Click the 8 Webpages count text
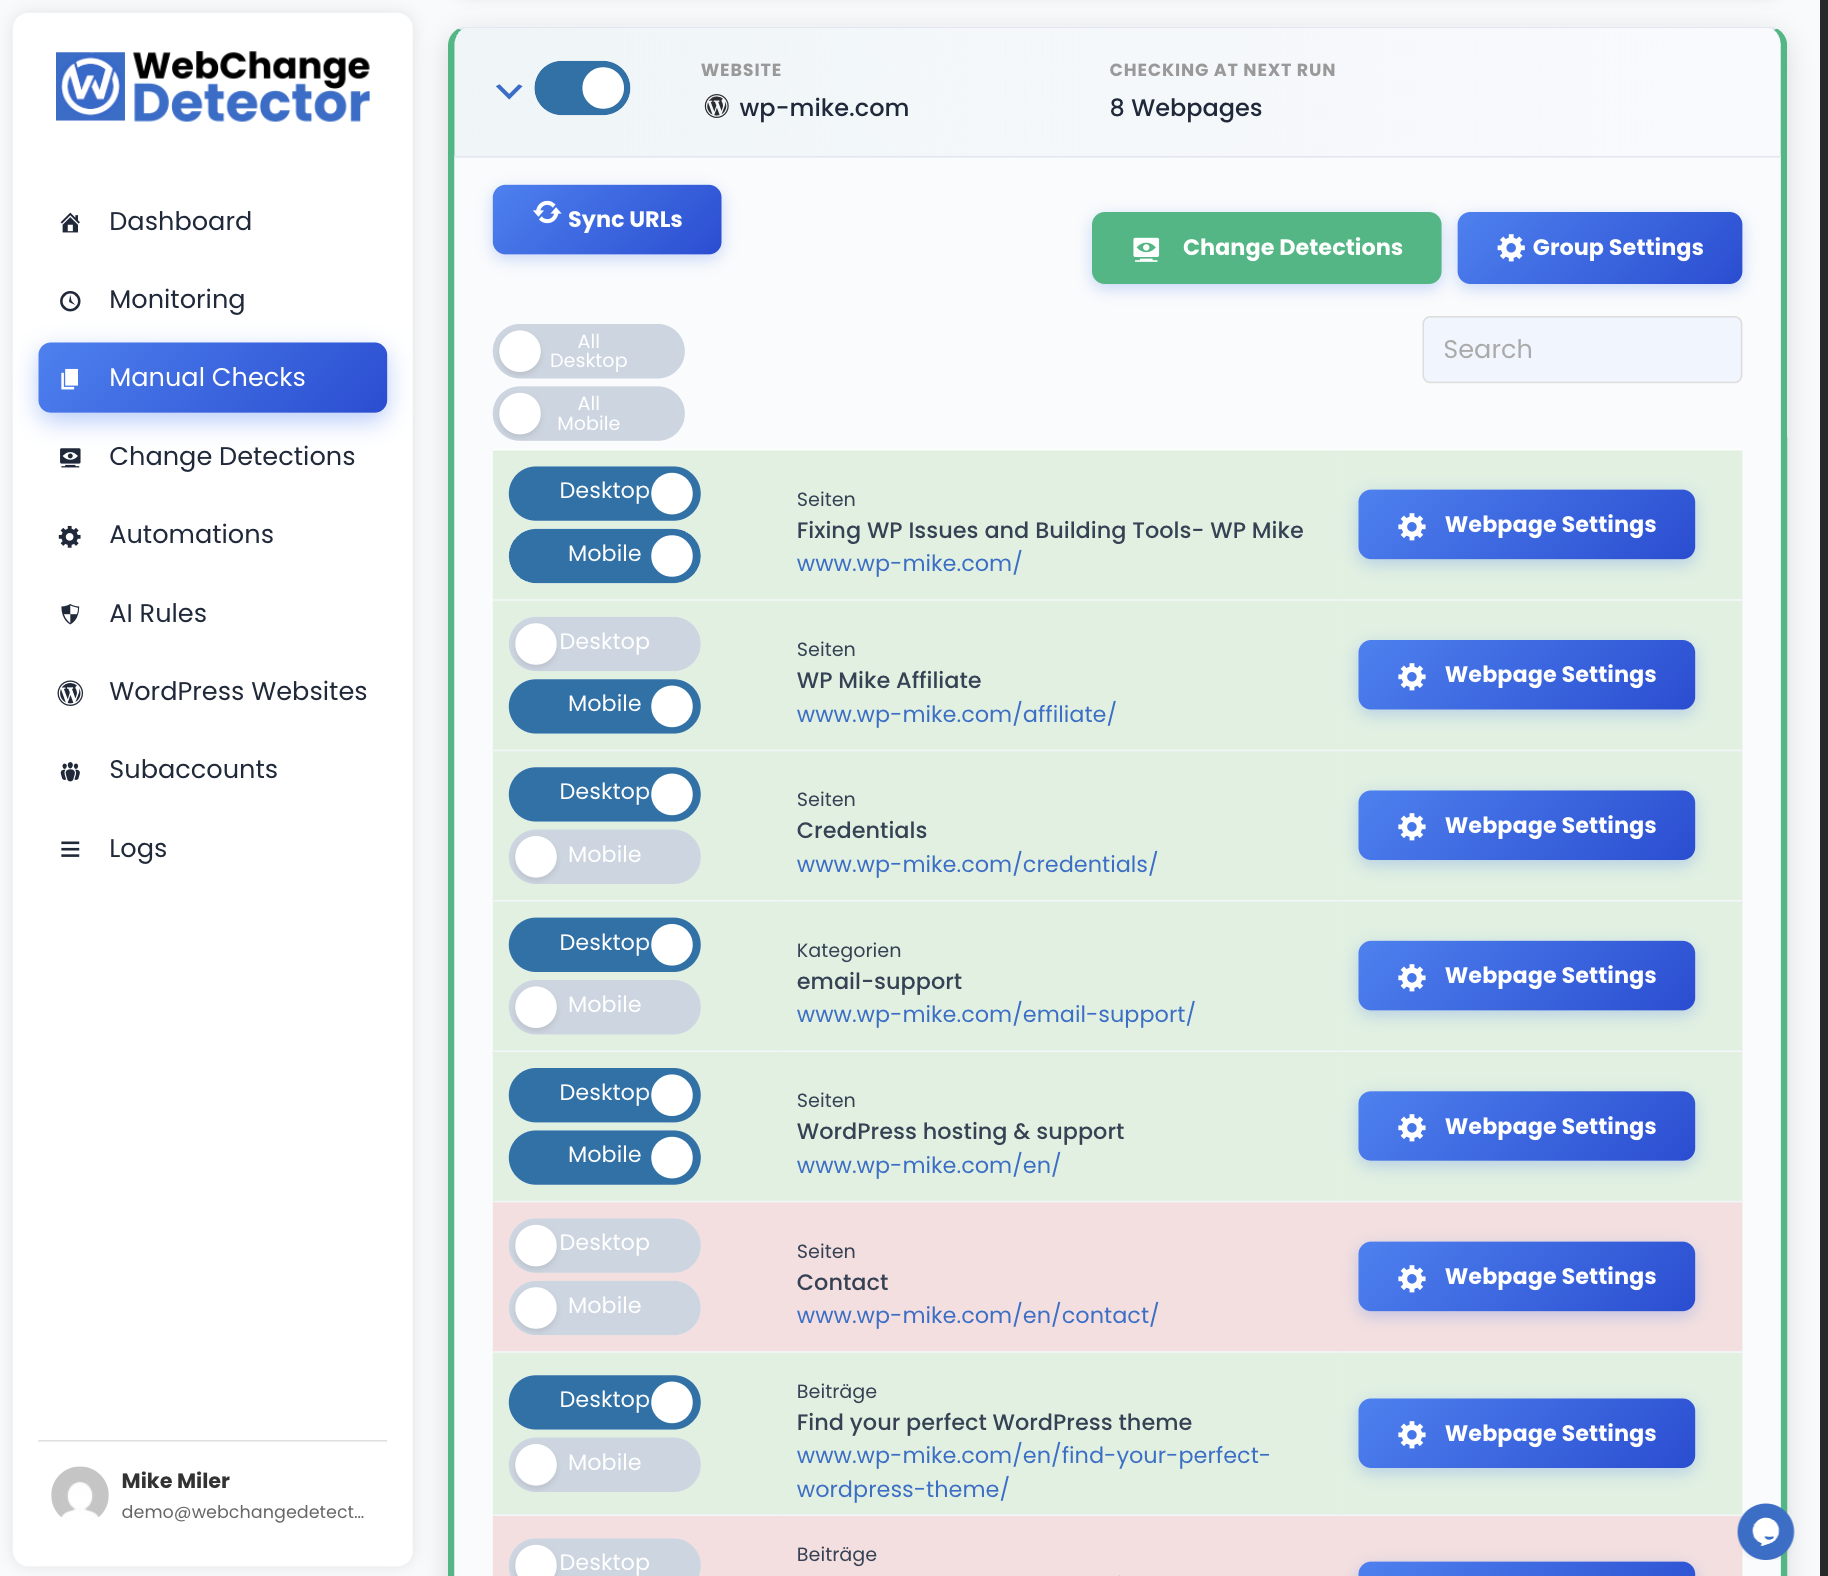The height and width of the screenshot is (1576, 1828). click(1185, 107)
